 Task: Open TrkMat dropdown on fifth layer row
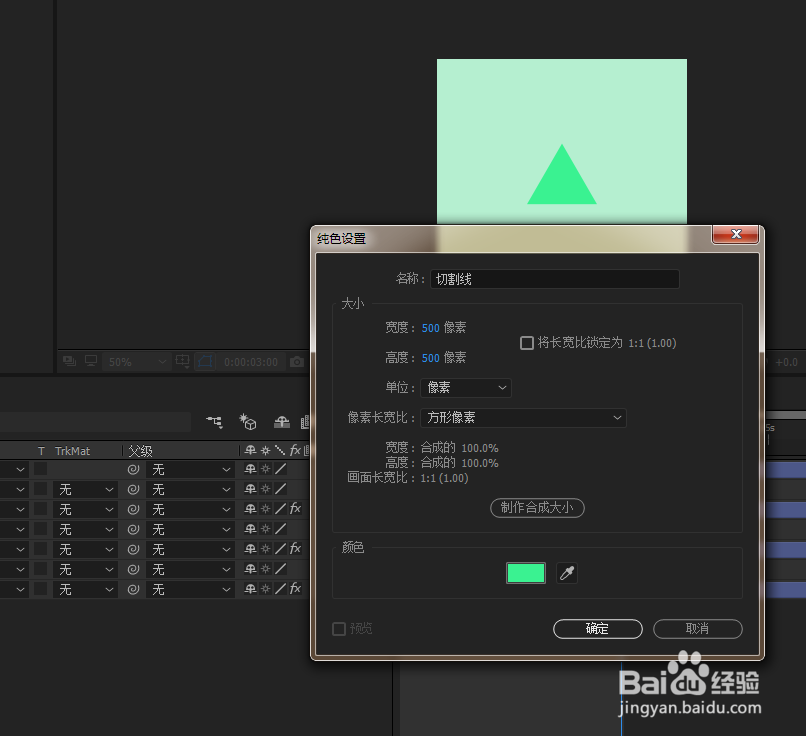pos(85,549)
